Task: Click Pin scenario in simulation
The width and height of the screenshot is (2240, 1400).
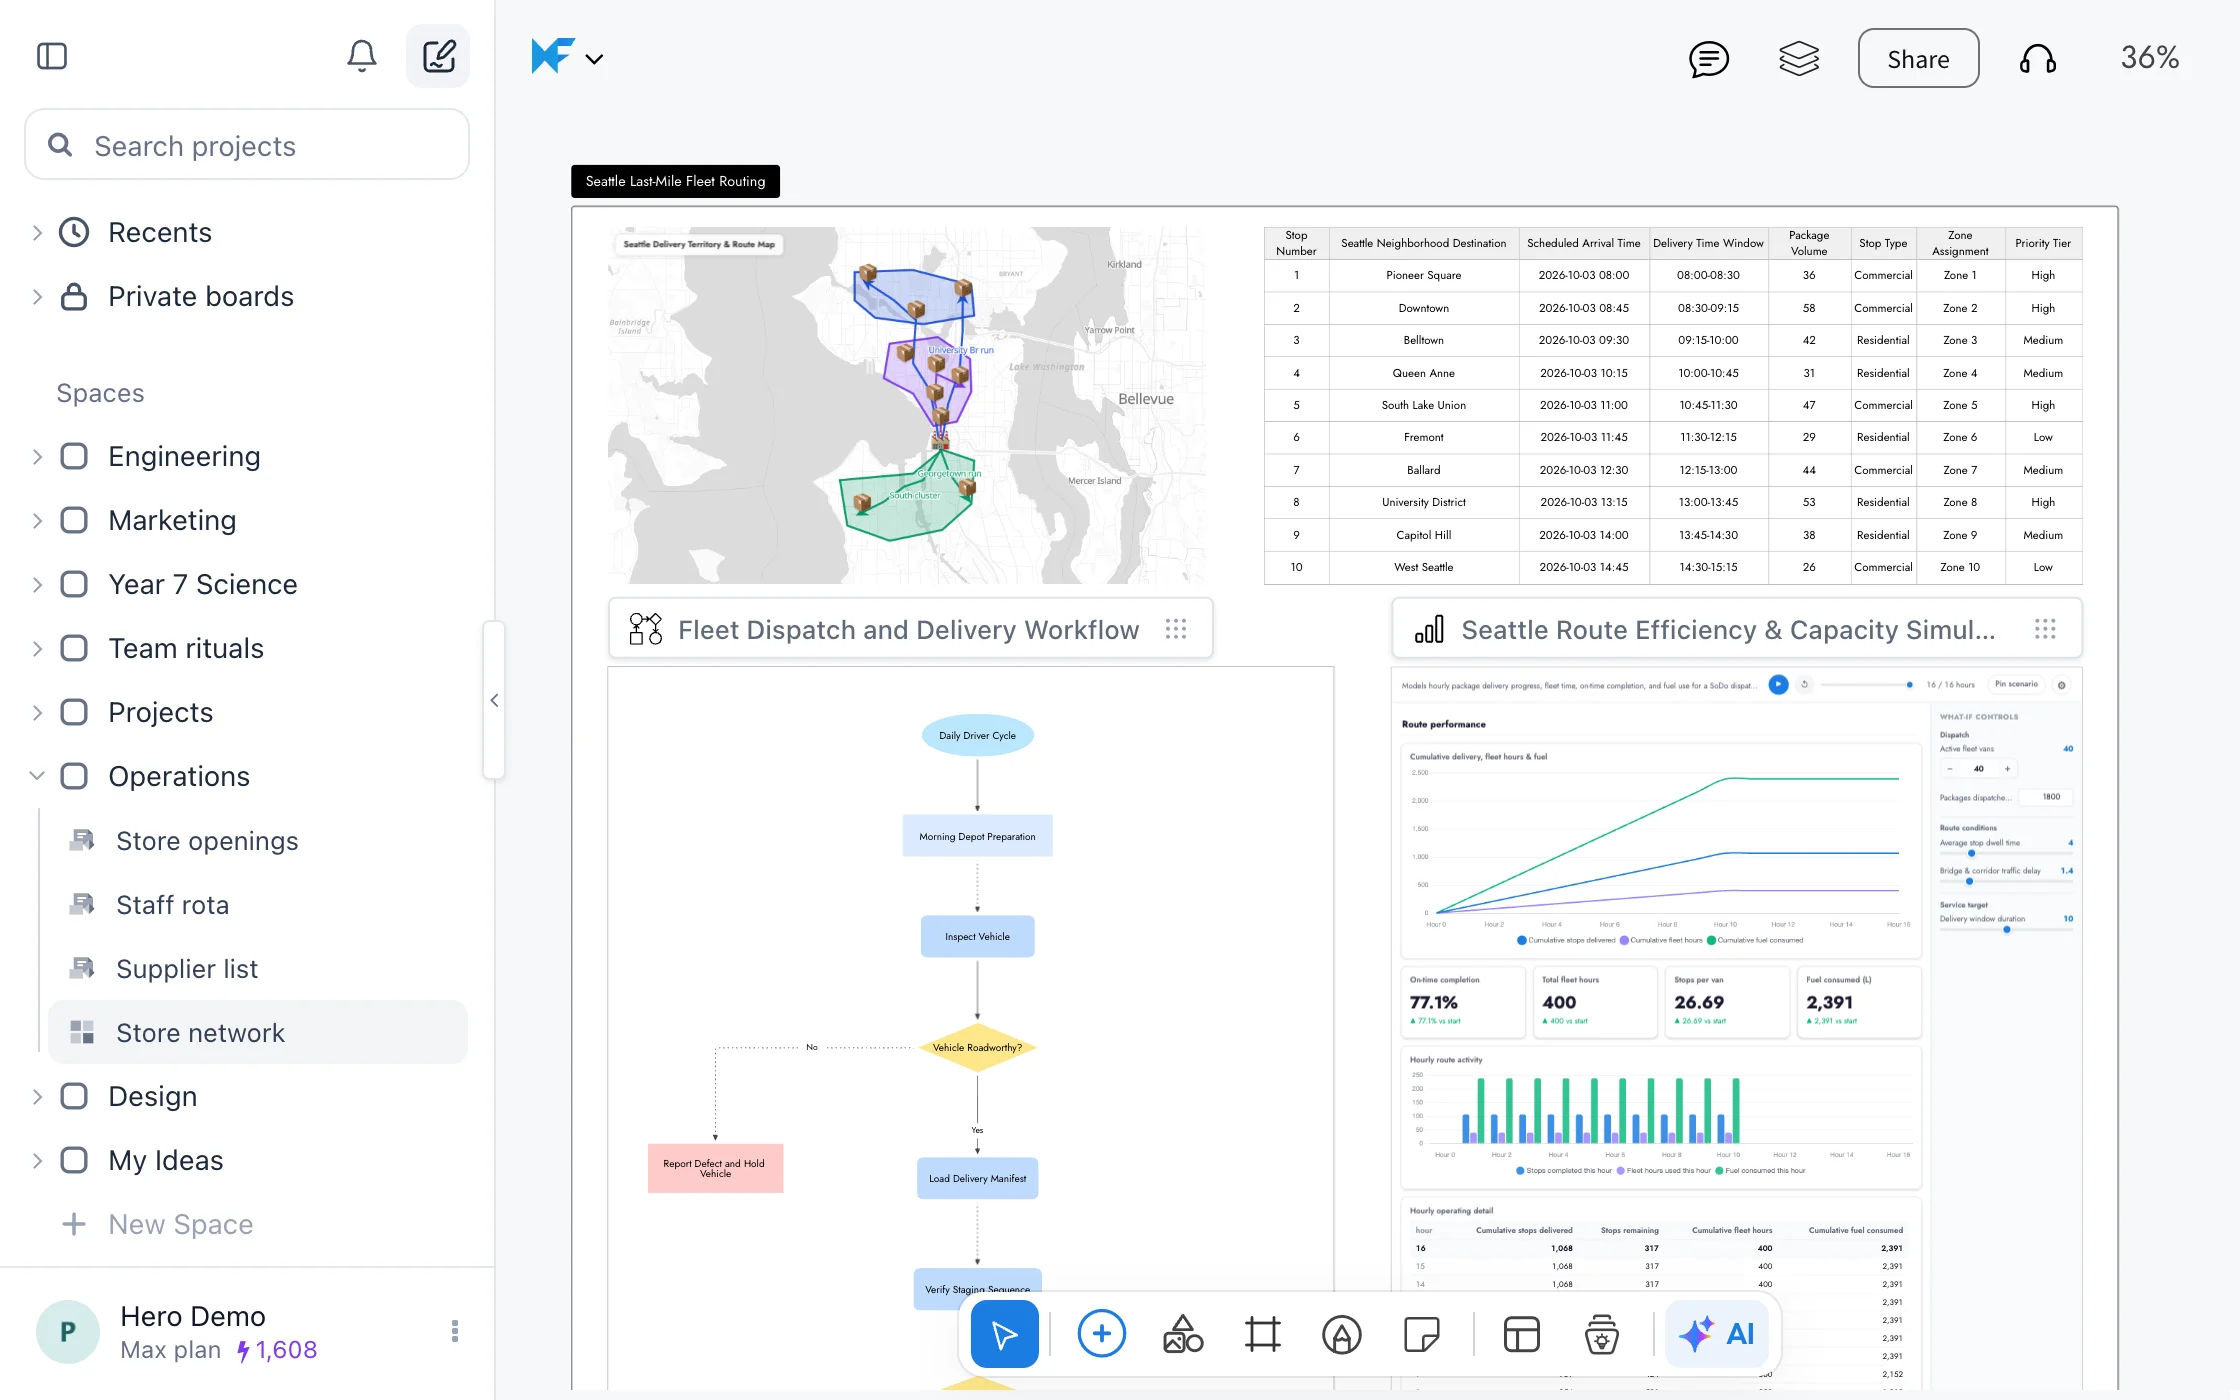Action: pos(2016,685)
